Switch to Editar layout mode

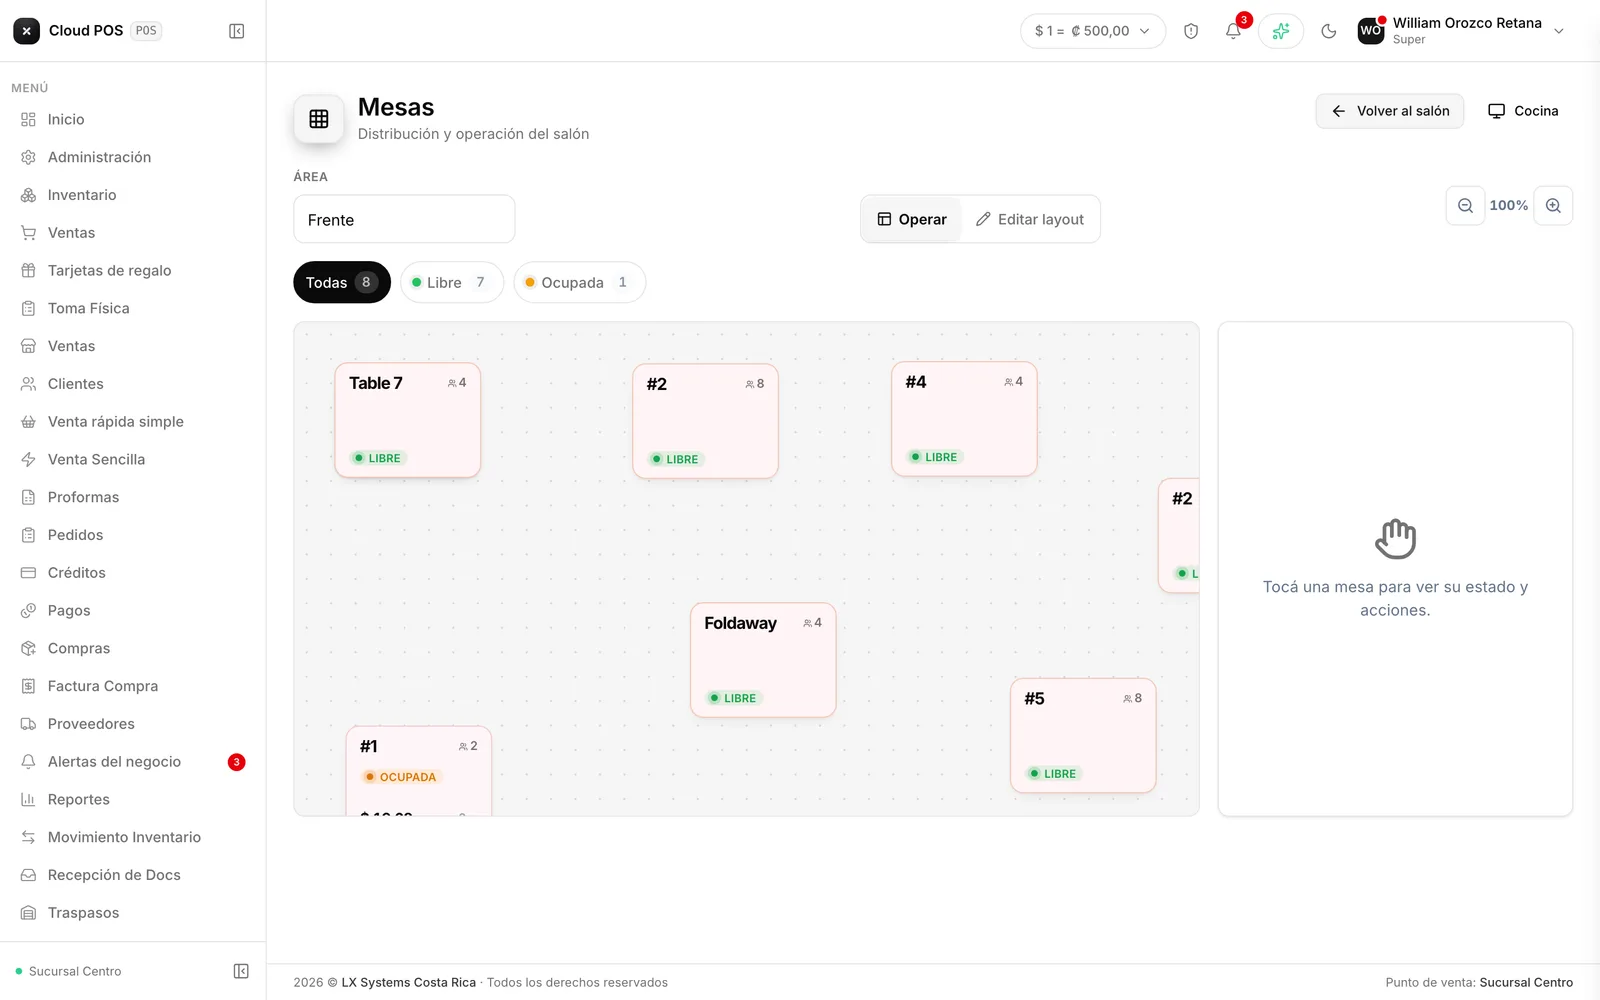[1030, 219]
